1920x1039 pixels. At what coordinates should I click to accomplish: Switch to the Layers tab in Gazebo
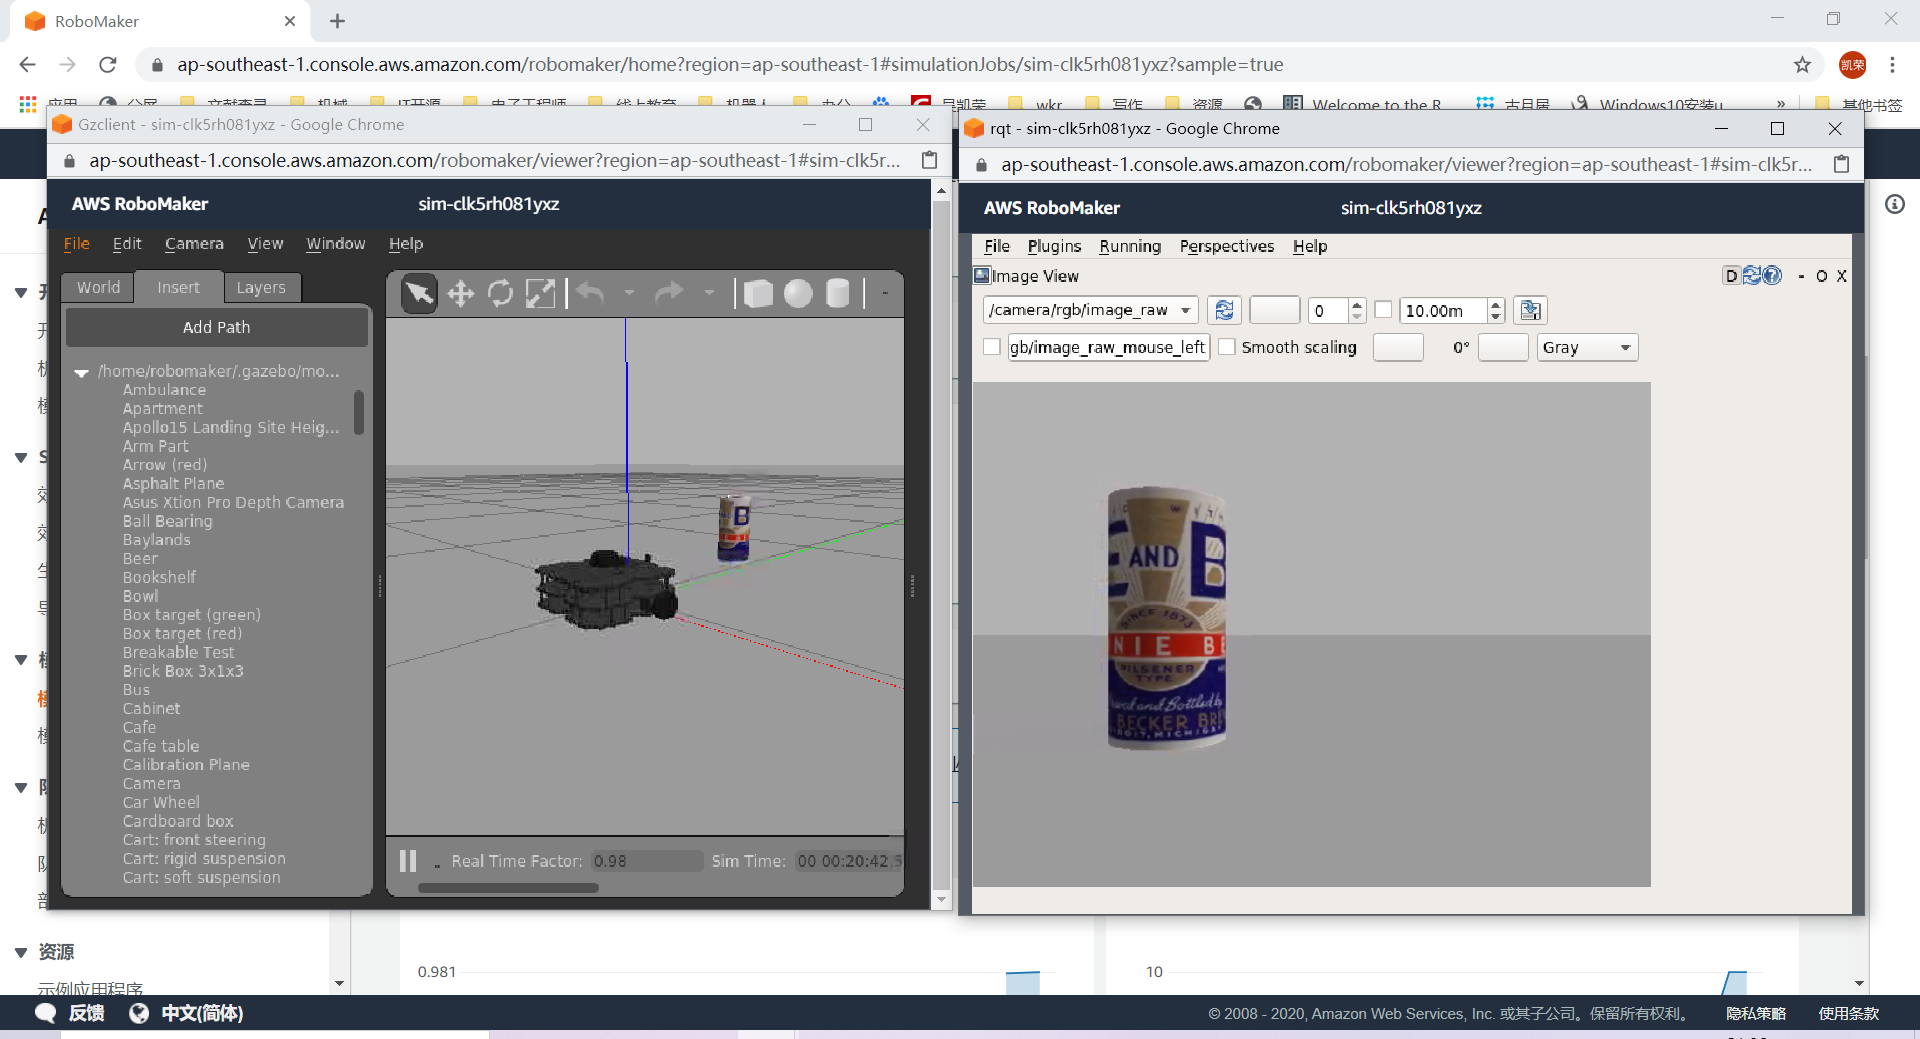[261, 288]
